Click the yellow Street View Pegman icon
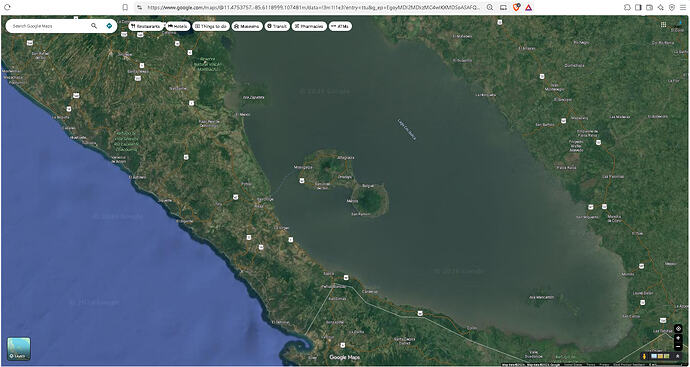 pos(644,356)
